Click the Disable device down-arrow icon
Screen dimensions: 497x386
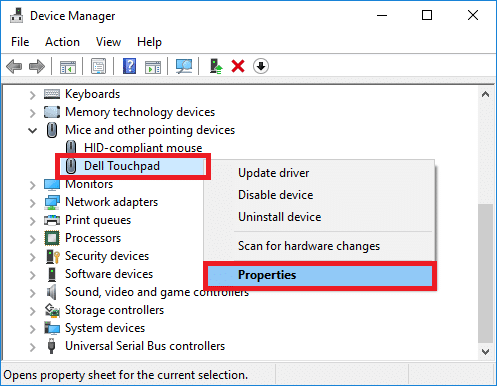pos(261,66)
